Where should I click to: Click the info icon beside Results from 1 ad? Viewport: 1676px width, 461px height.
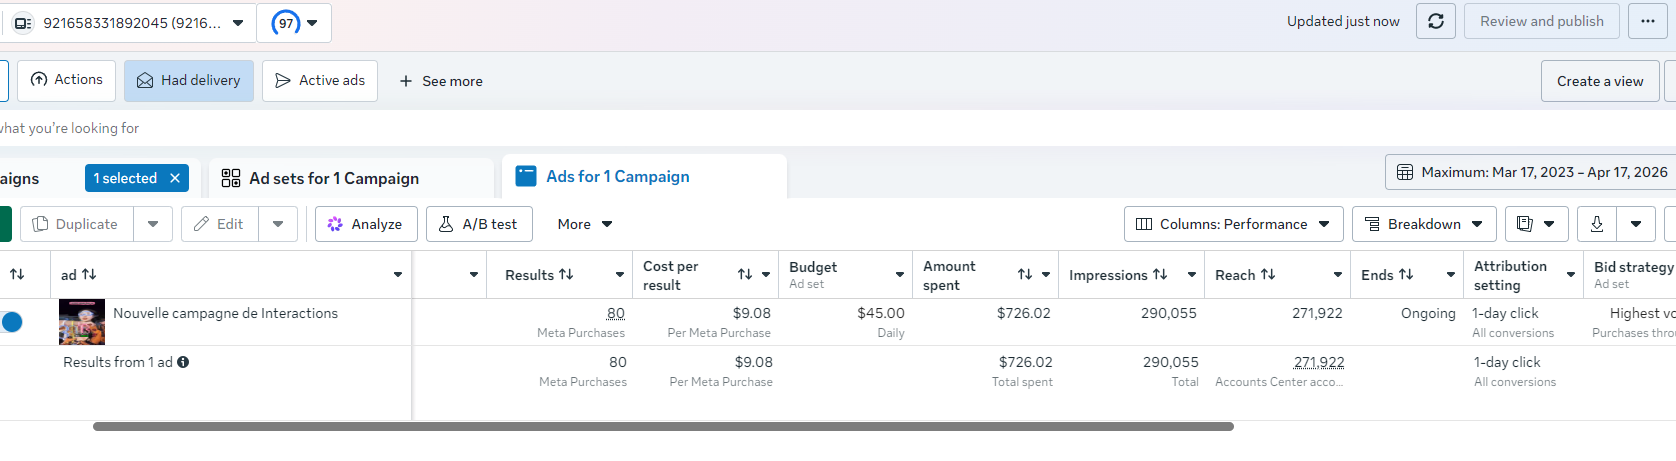coord(183,362)
